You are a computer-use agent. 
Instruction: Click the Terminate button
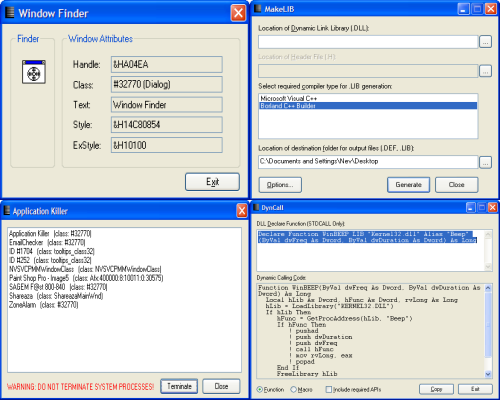(x=179, y=386)
